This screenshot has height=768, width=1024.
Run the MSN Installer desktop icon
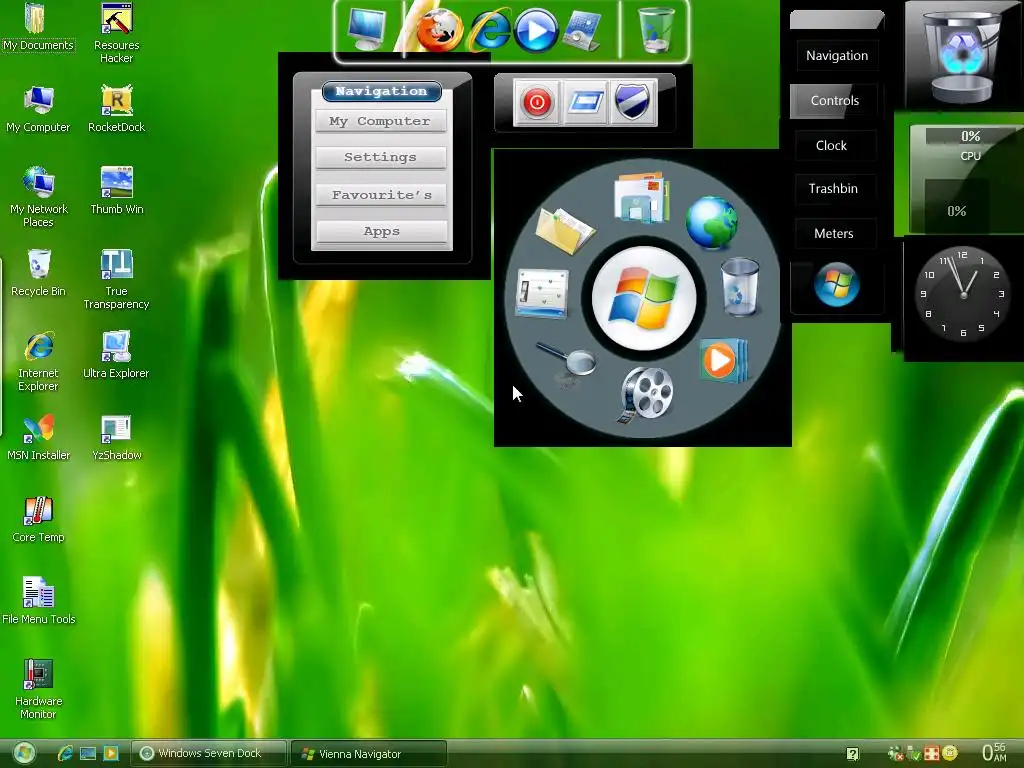click(38, 437)
